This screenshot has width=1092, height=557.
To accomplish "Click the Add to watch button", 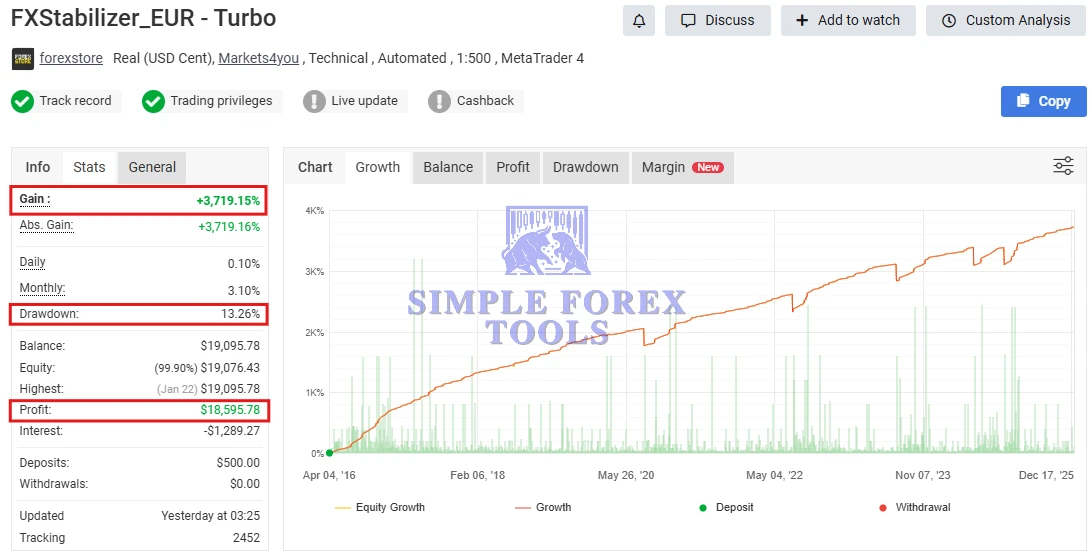I will [x=848, y=20].
